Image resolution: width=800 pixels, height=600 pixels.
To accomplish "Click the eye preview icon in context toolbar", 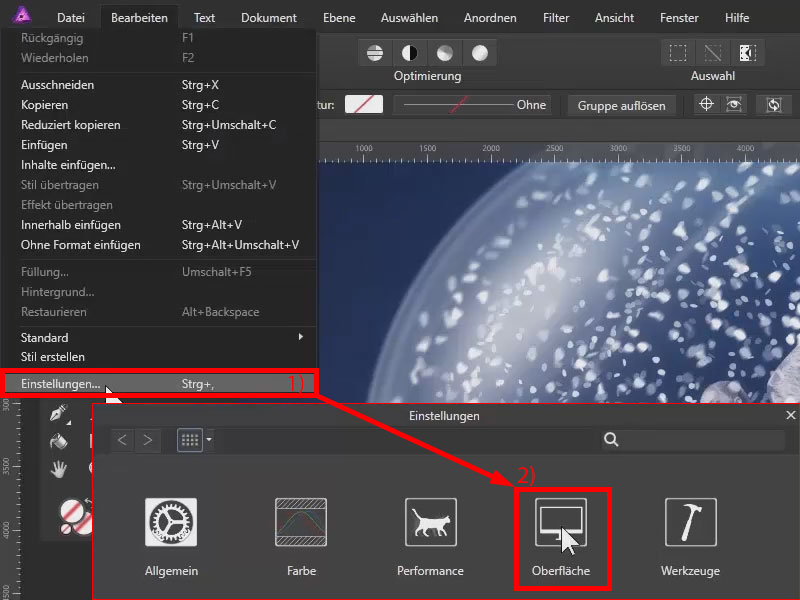I will pyautogui.click(x=734, y=105).
